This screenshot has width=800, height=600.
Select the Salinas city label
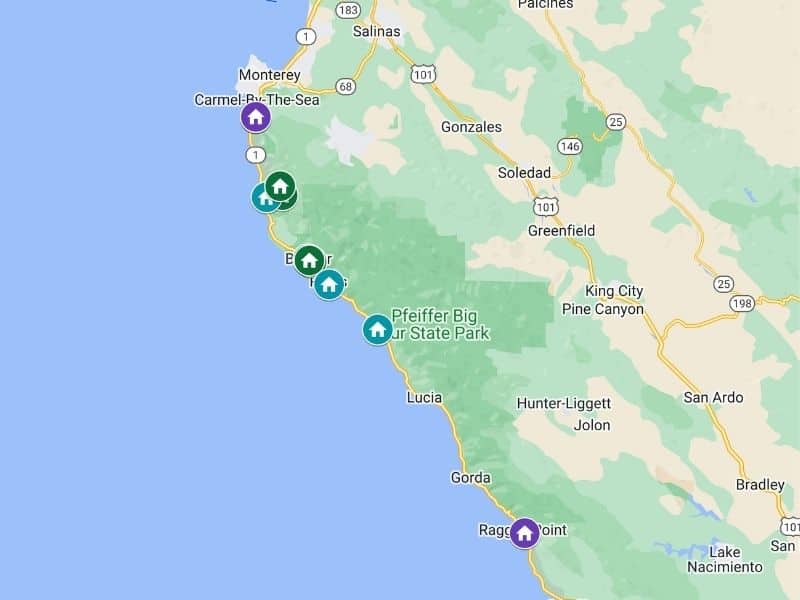(377, 31)
